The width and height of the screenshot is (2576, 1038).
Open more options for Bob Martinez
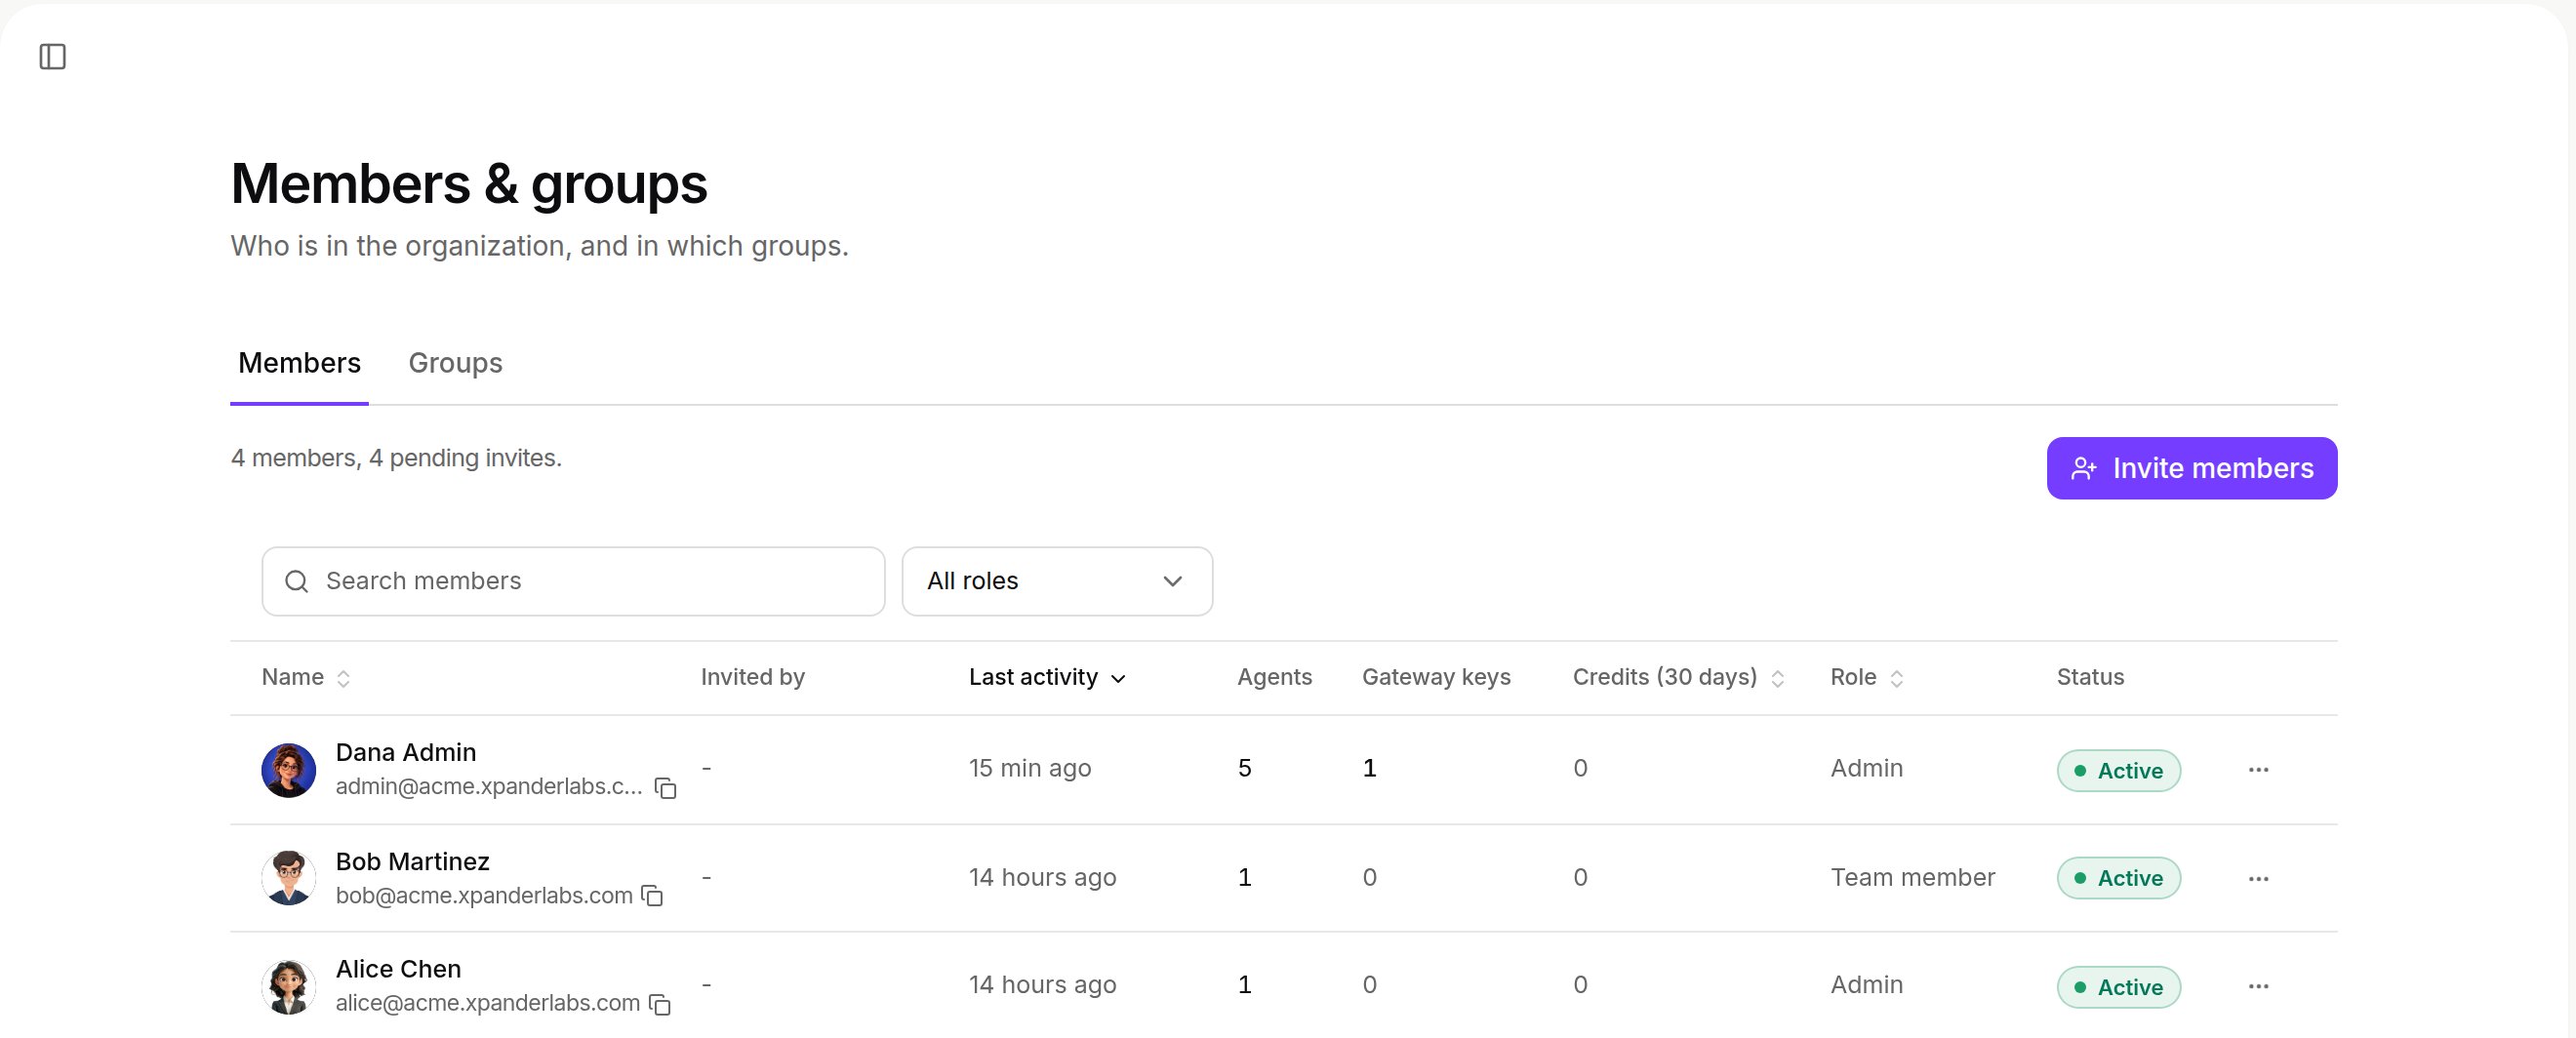click(2258, 878)
